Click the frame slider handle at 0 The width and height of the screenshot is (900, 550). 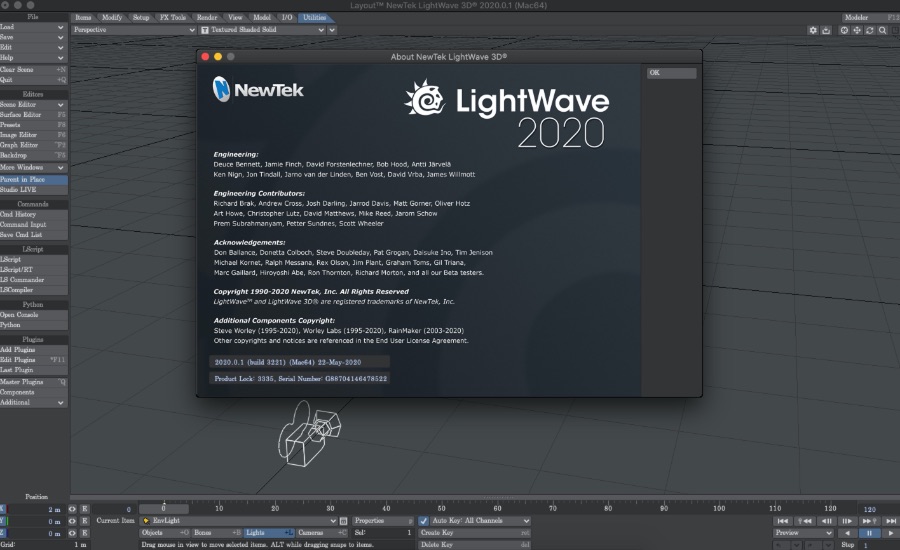point(164,509)
